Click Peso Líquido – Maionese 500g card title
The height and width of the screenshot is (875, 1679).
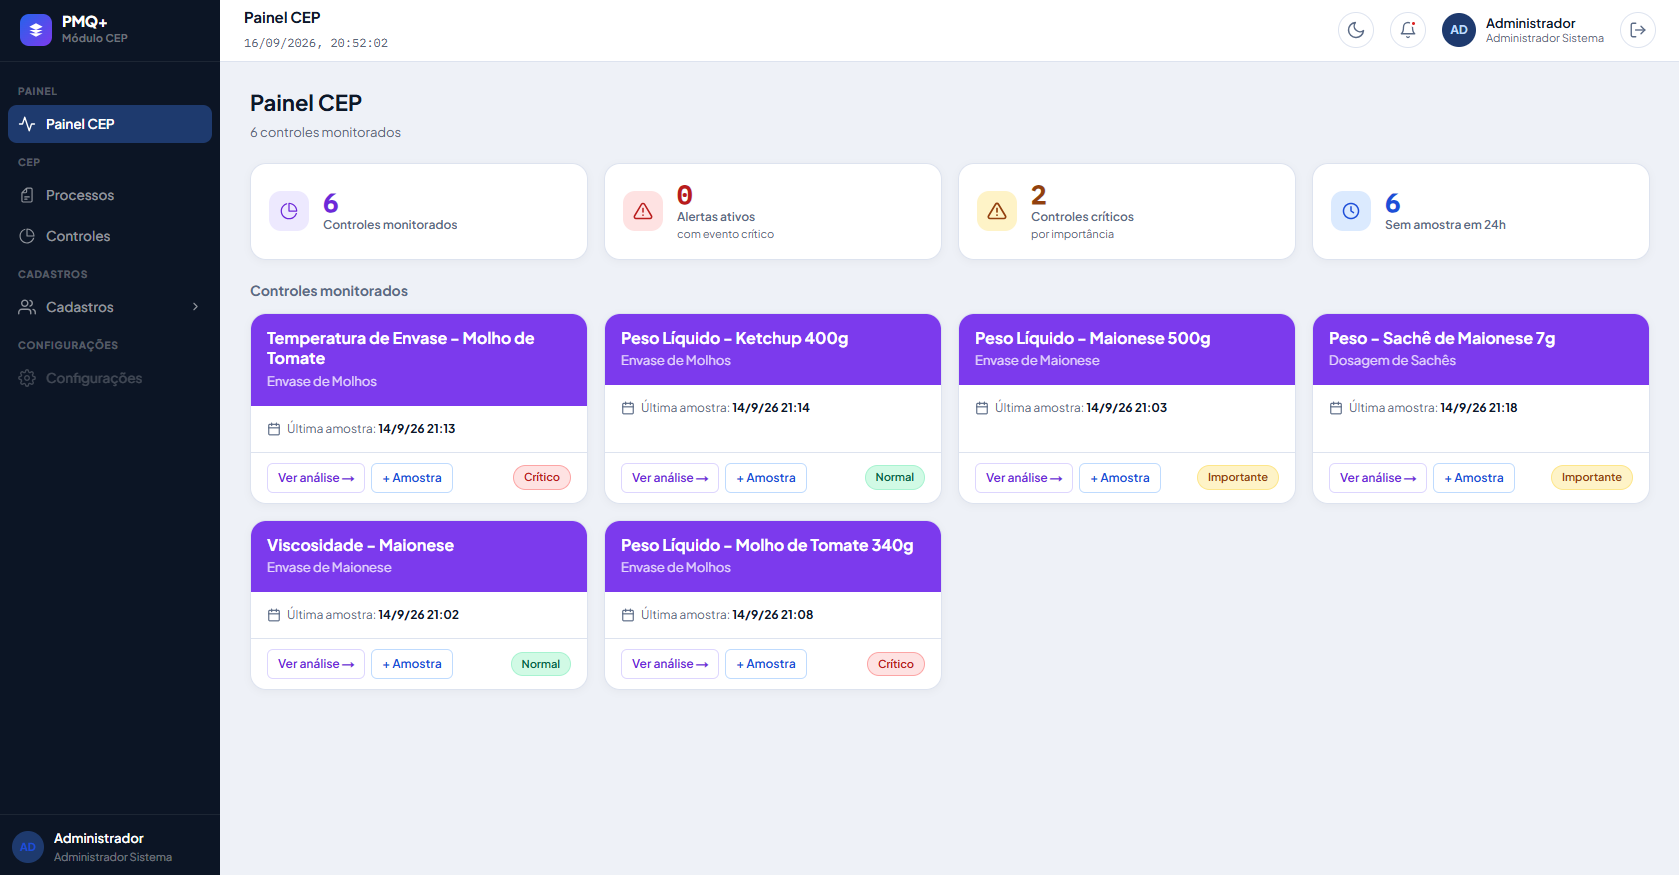1093,338
